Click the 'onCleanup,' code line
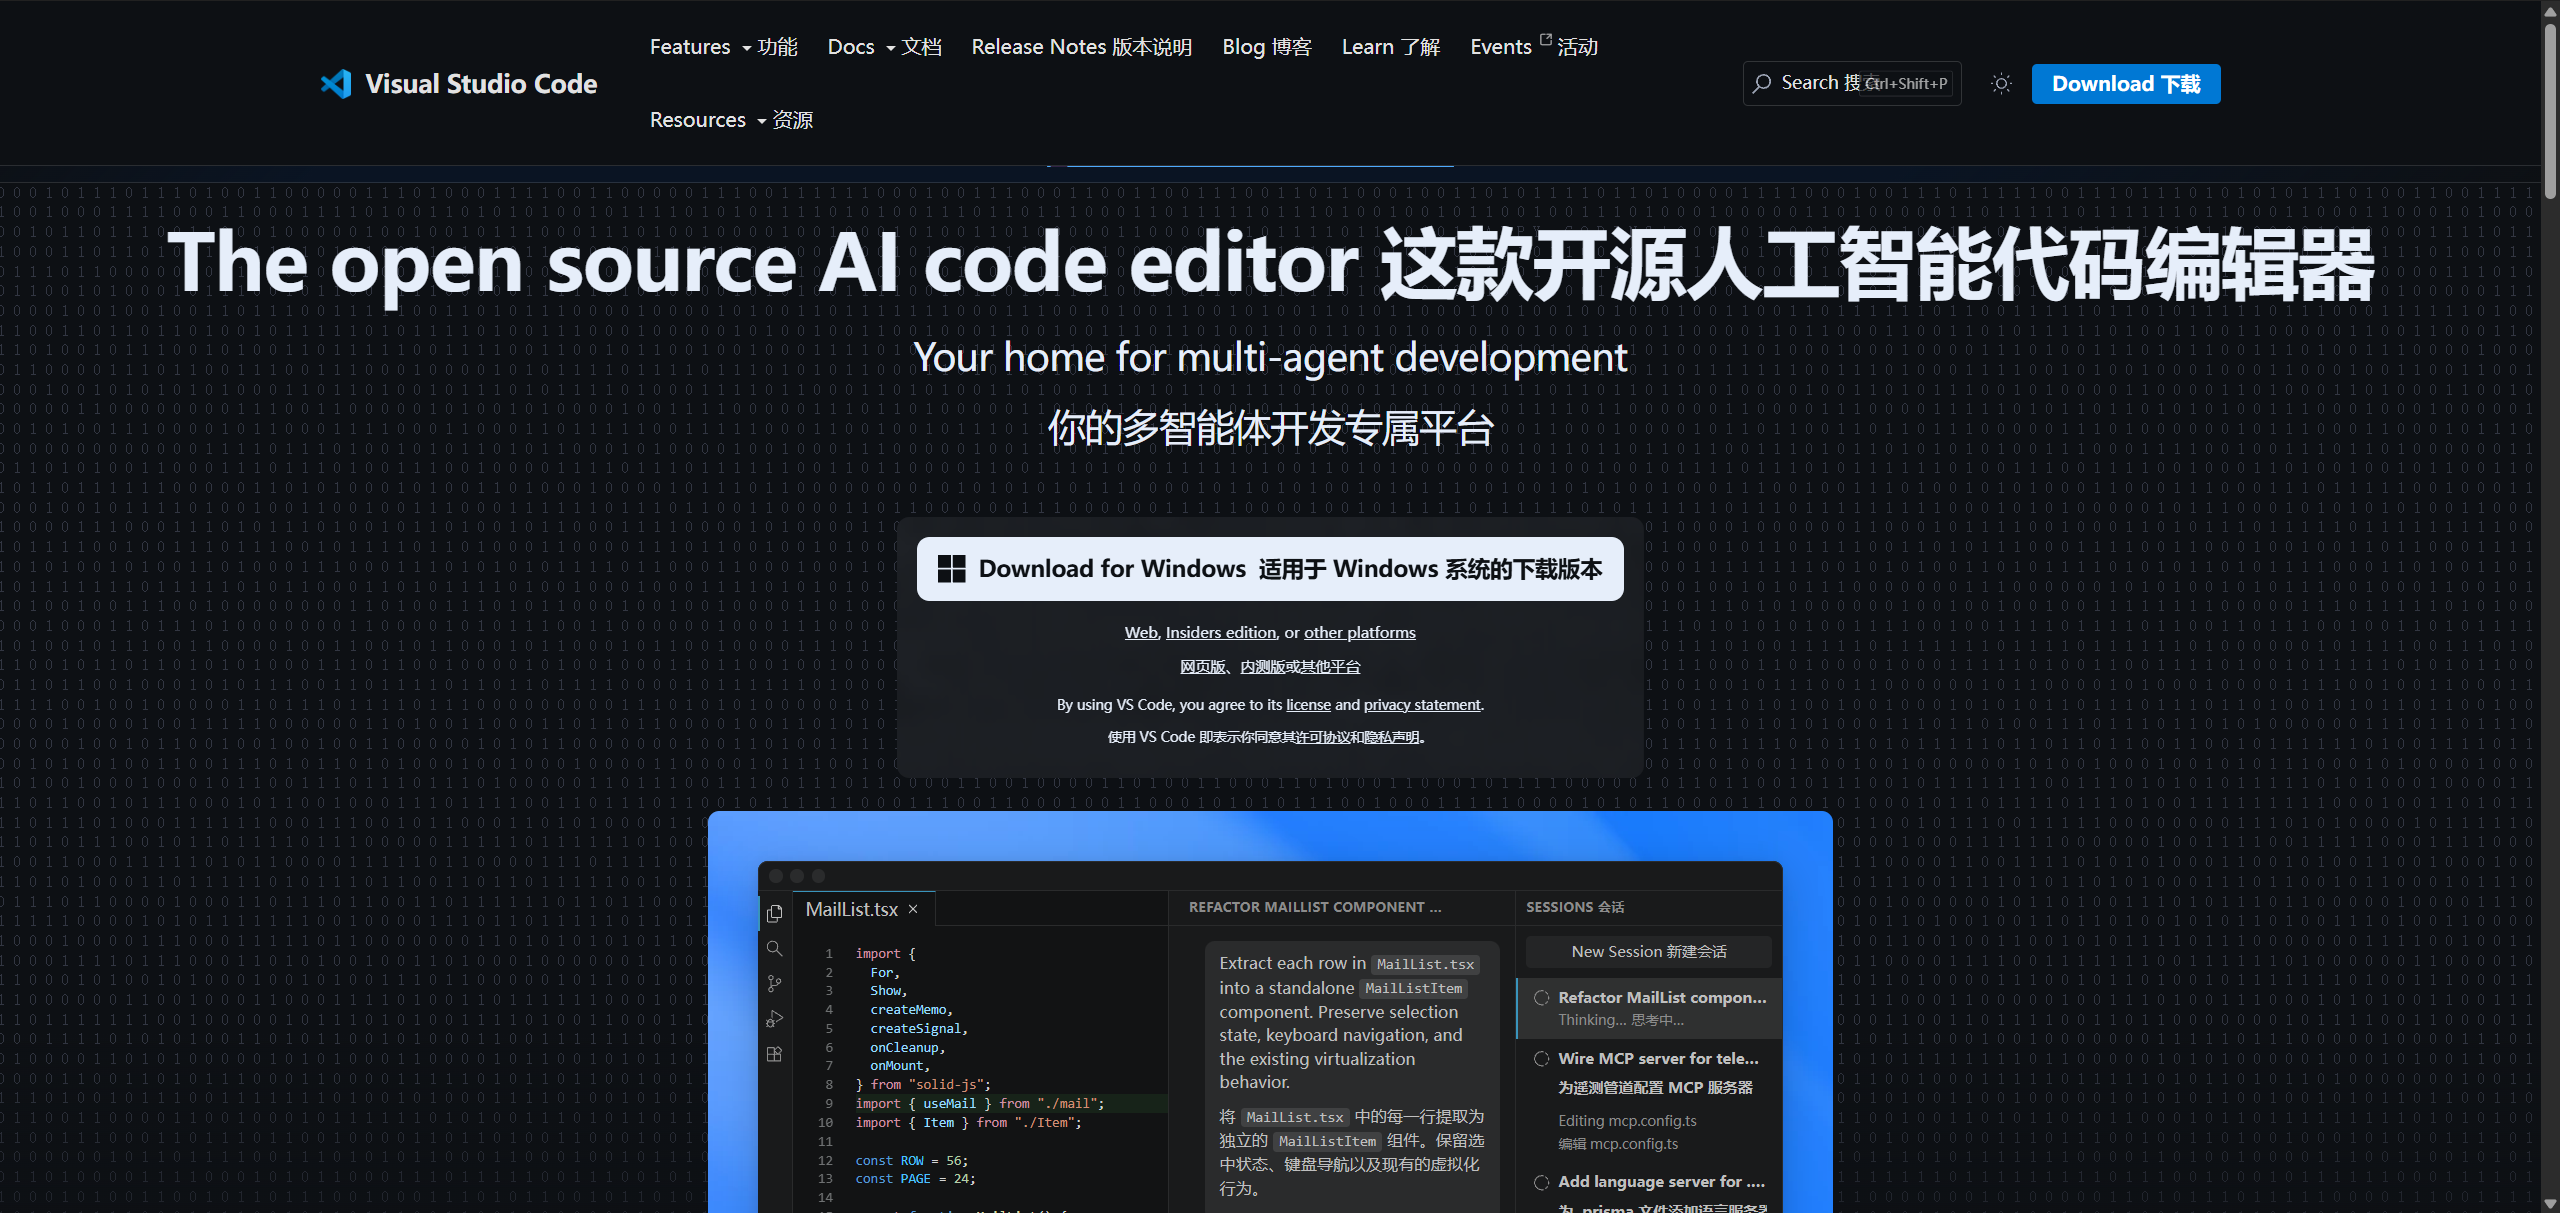Viewport: 2560px width, 1213px height. 907,1048
